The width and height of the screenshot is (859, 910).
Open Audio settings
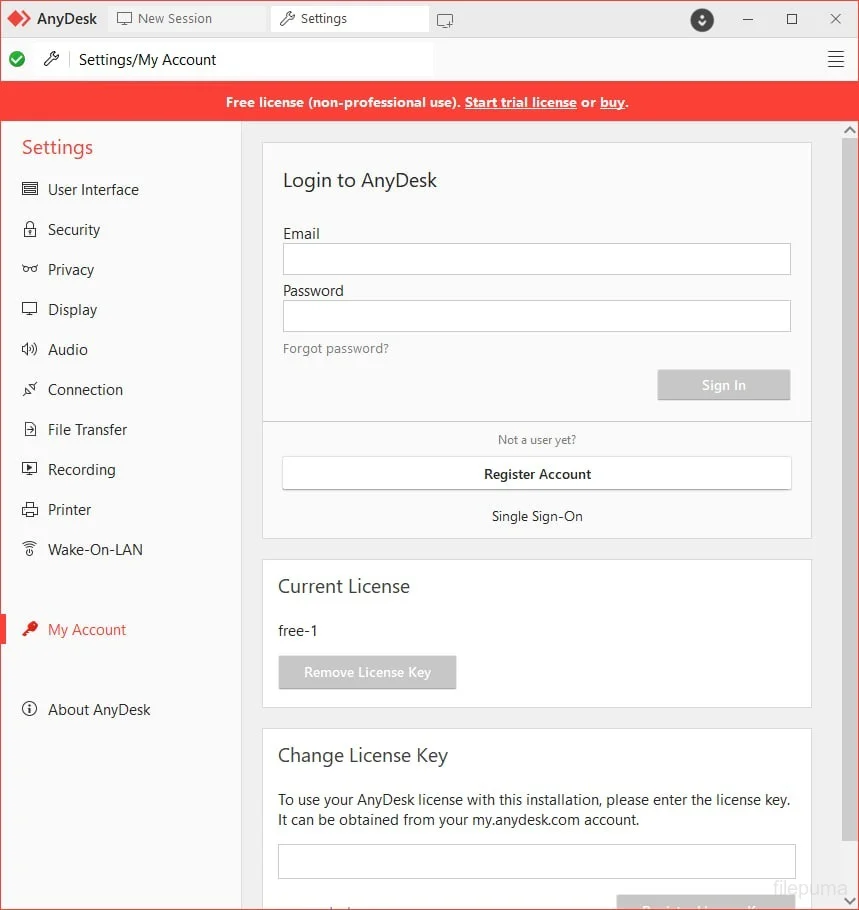(x=68, y=349)
